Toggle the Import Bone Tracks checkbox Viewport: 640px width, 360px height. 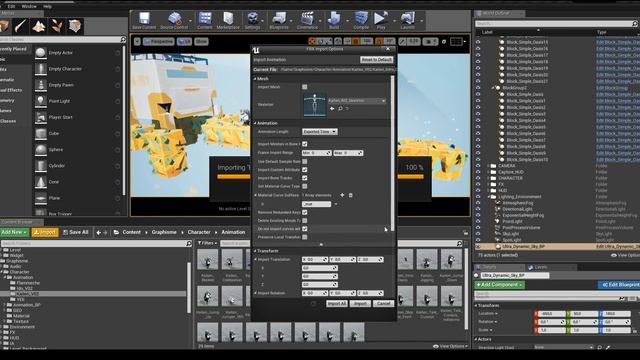click(304, 178)
